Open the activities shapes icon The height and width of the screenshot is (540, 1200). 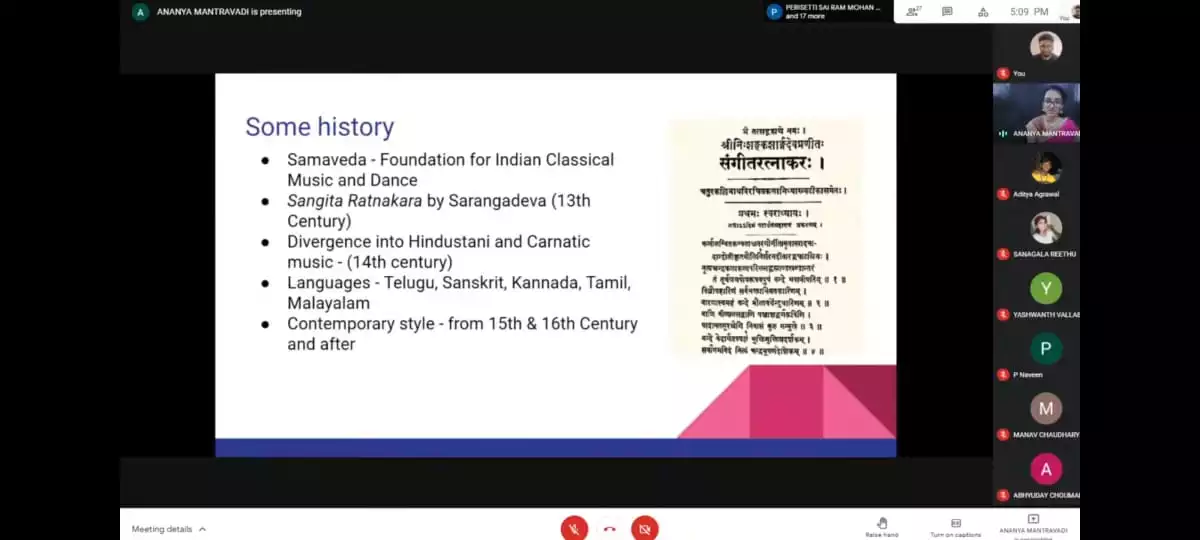[983, 12]
